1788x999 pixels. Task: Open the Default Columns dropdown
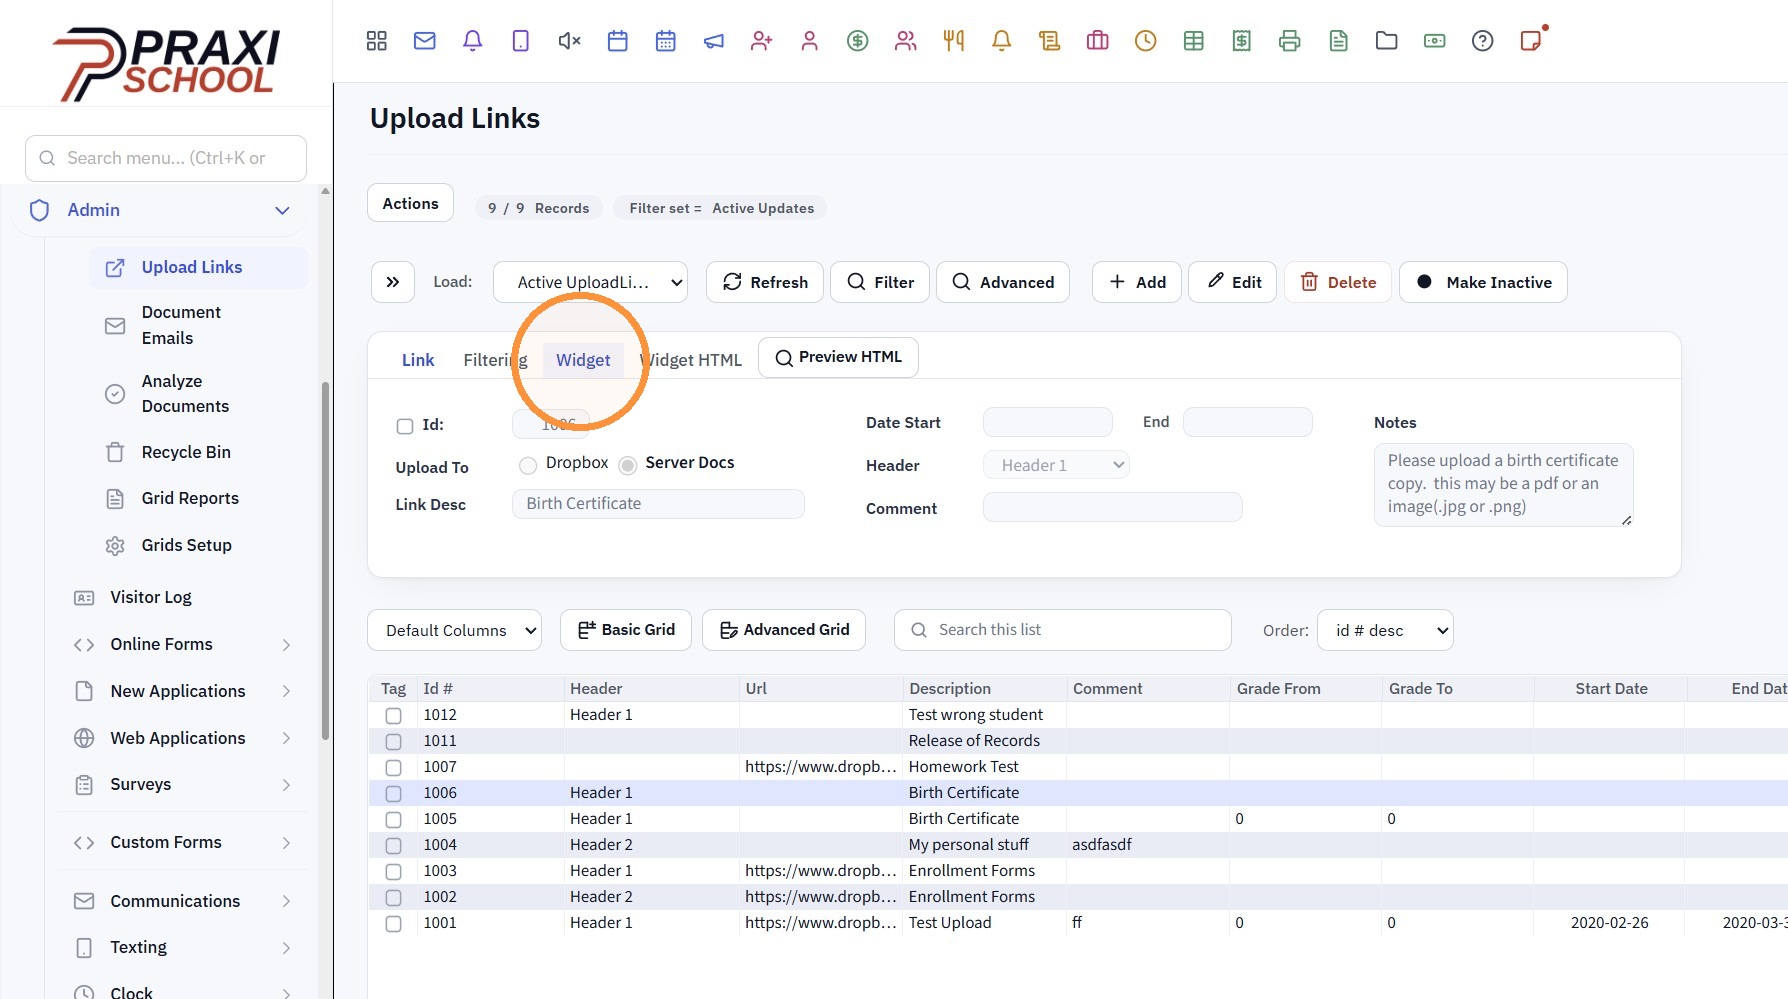click(455, 630)
